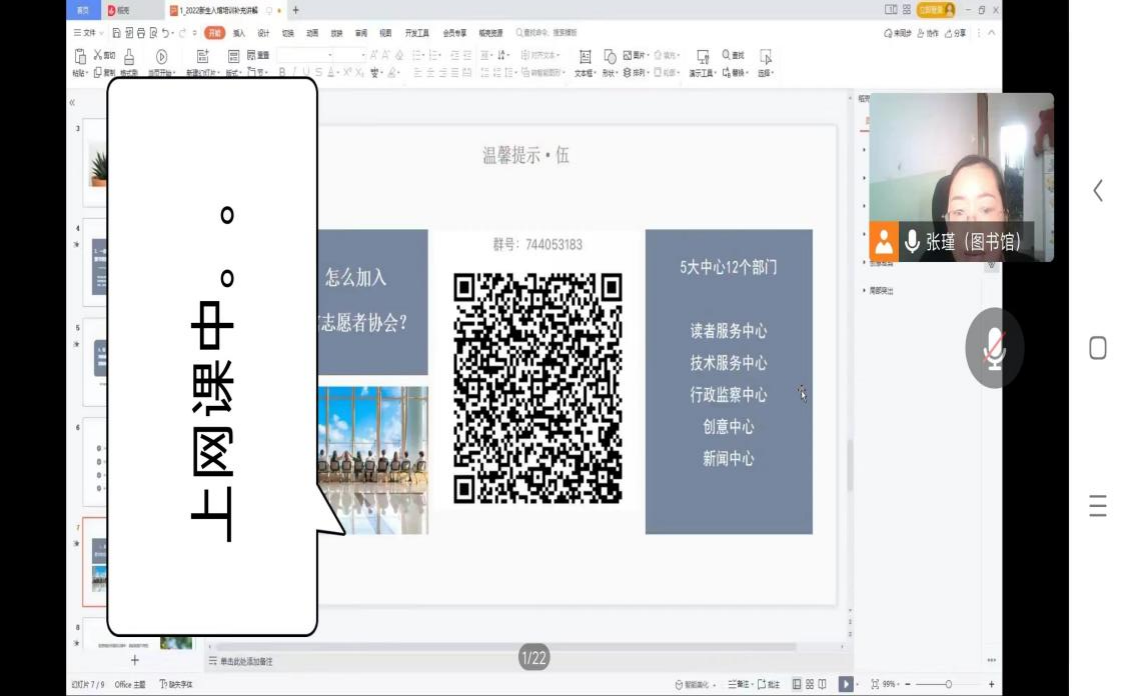The width and height of the screenshot is (1128, 696).
Task: Click the sync status (未同步) button
Action: [898, 33]
